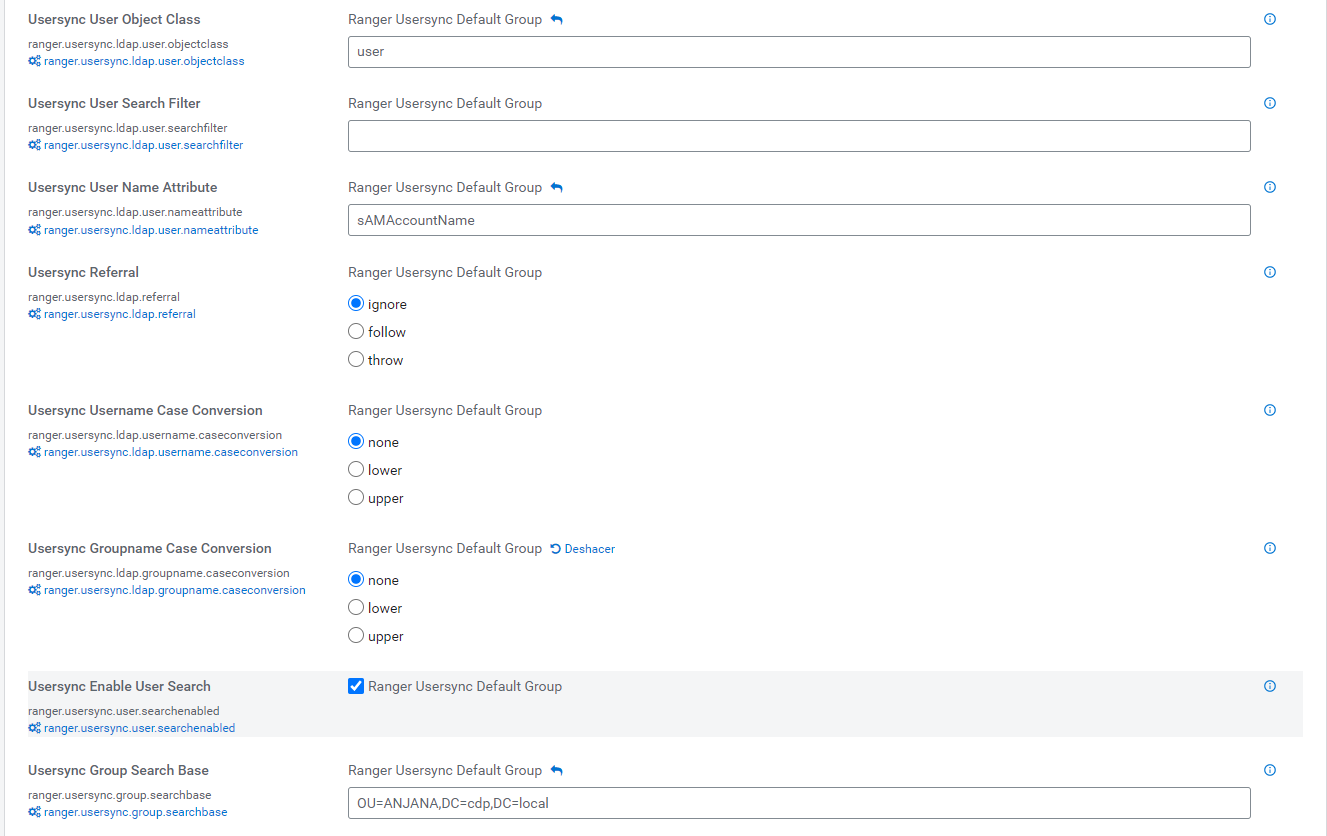The height and width of the screenshot is (836, 1327).
Task: Select 'throw' for Usersync Referral
Action: click(x=356, y=360)
